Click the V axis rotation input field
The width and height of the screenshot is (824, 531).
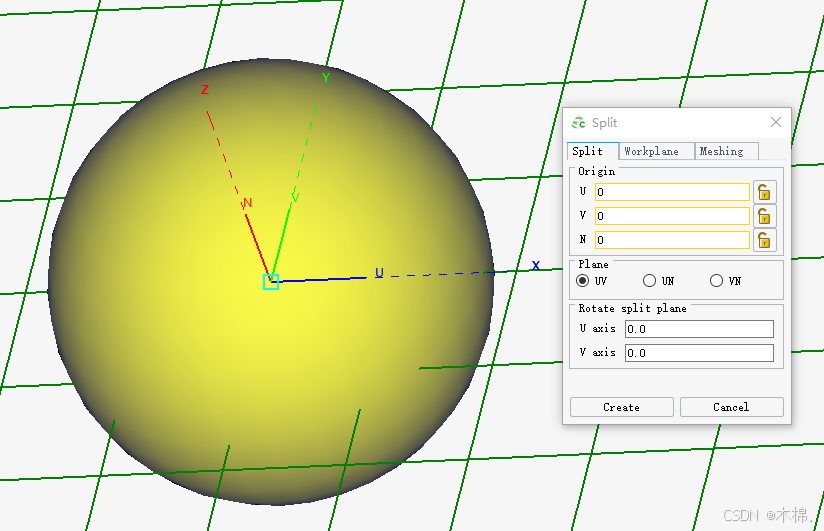[x=699, y=353]
